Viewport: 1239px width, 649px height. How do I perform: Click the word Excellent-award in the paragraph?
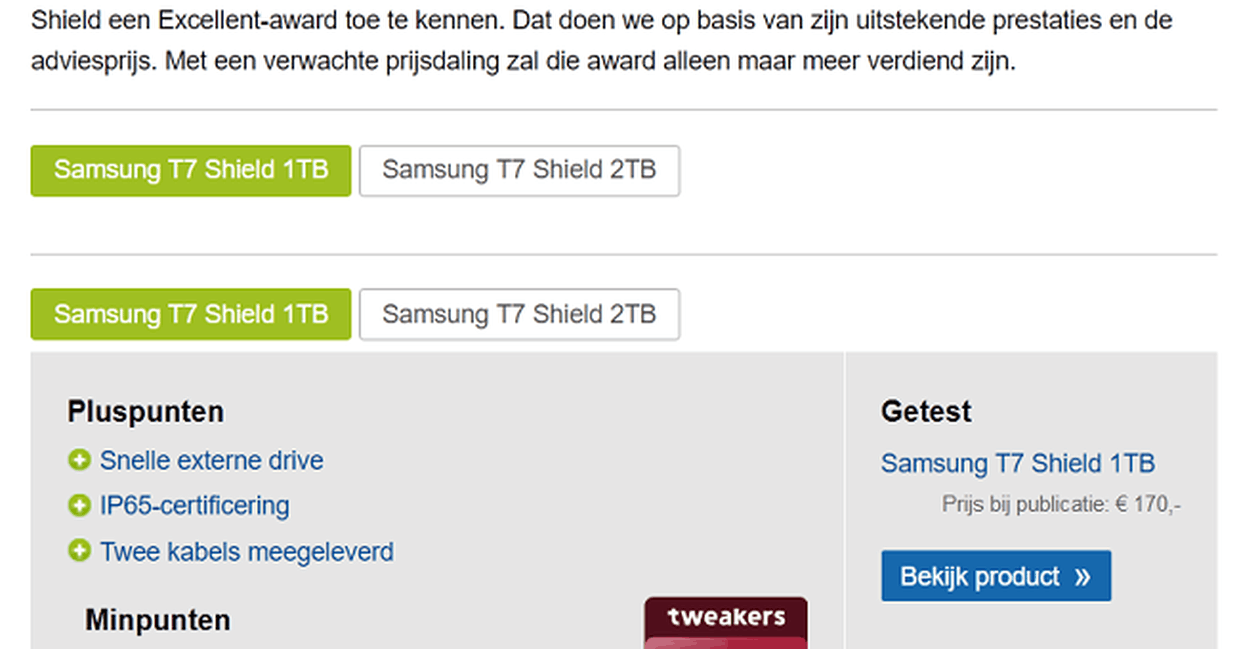click(192, 20)
